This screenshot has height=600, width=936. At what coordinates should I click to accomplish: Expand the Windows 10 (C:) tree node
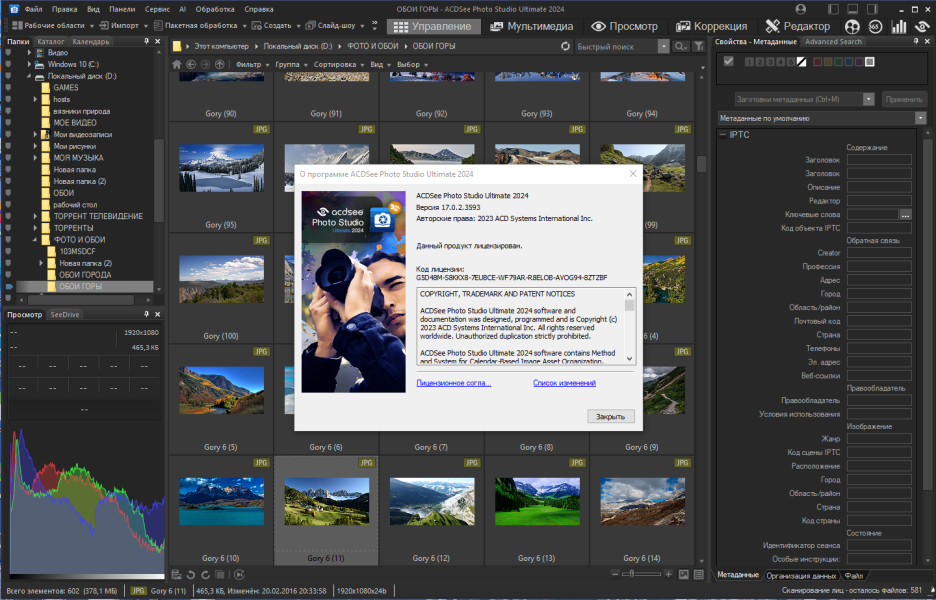coord(29,64)
